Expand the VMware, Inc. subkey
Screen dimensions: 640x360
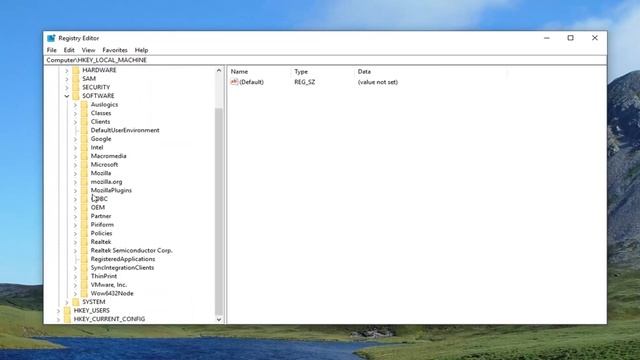[x=76, y=285]
